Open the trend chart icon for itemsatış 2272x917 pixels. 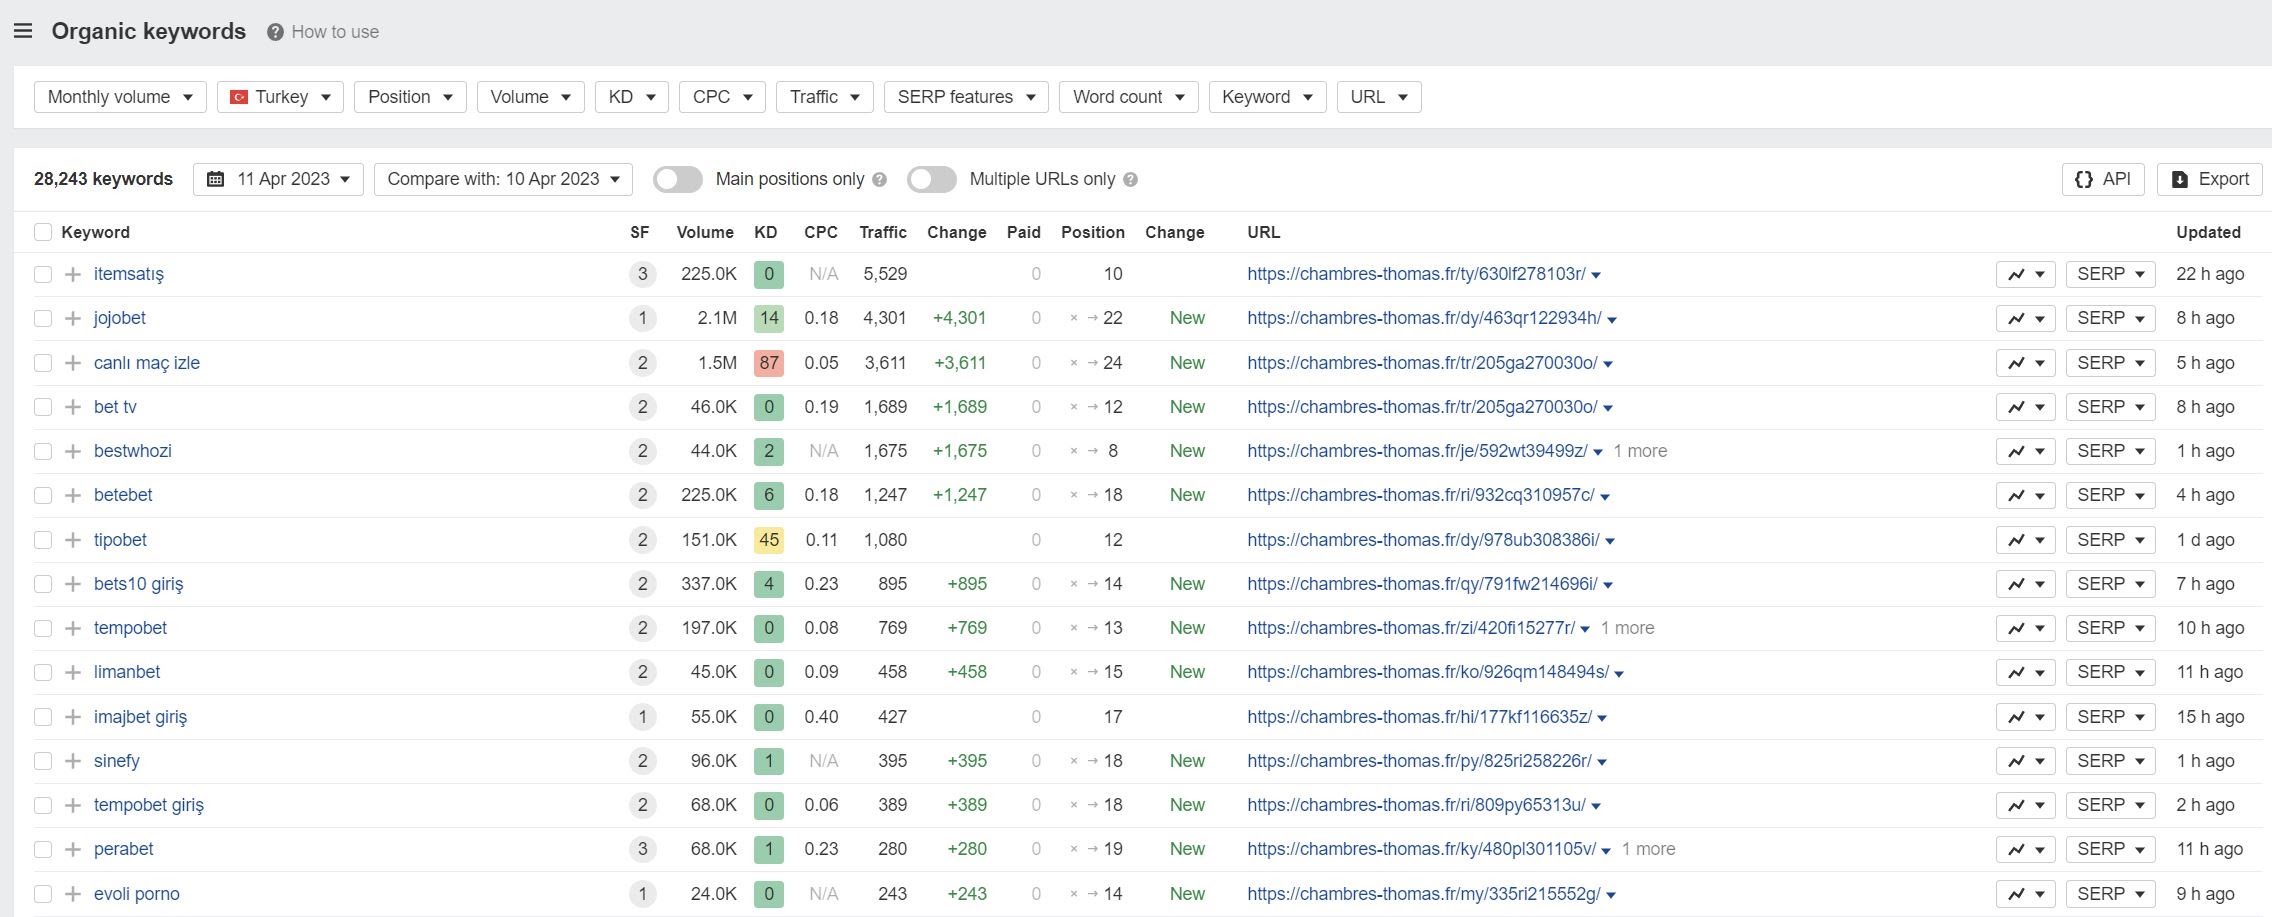tap(2025, 274)
